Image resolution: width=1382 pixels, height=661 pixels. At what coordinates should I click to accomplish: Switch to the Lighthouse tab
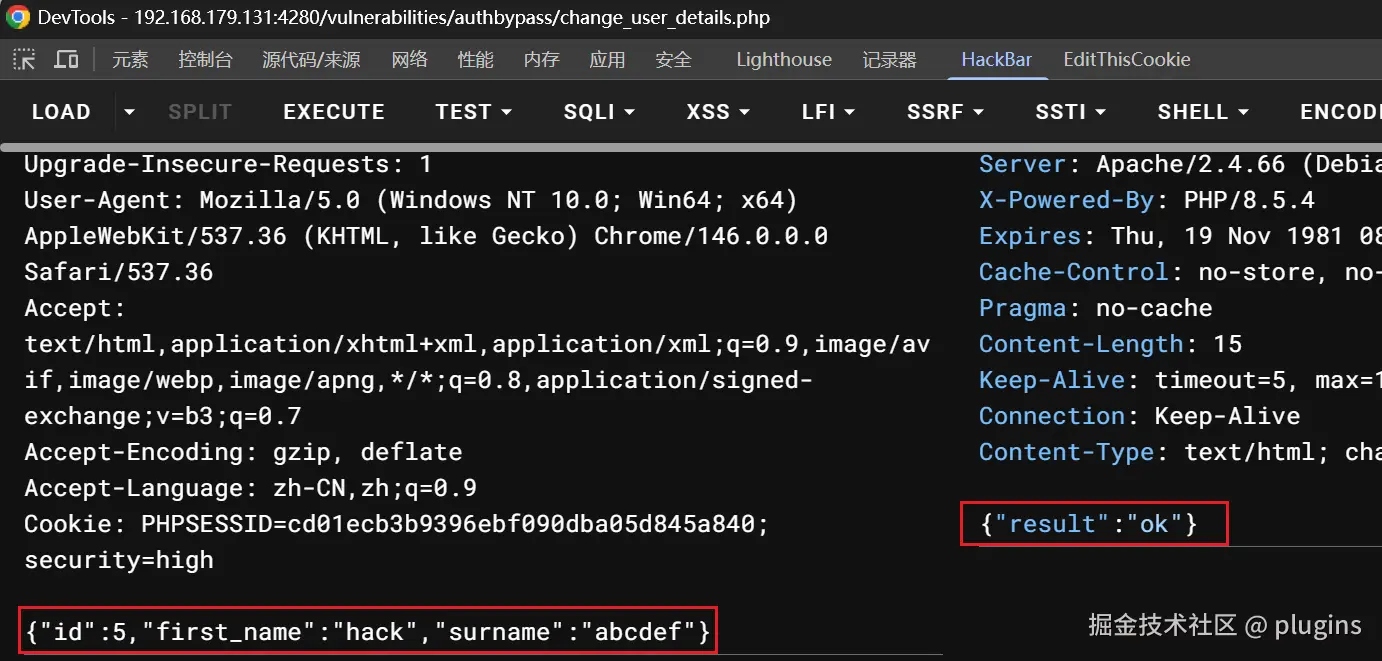click(x=784, y=60)
